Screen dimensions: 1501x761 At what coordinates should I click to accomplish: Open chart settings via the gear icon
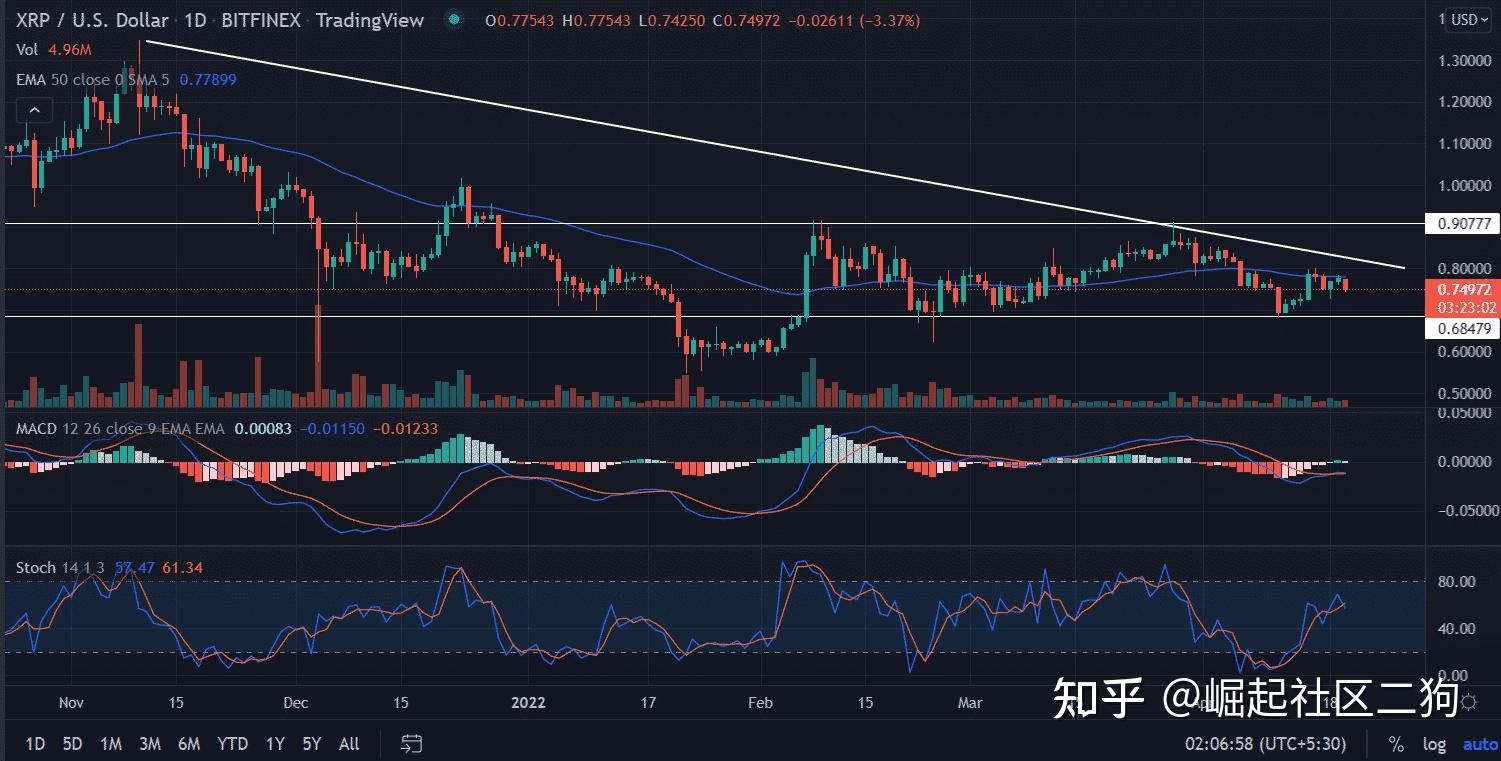[x=1468, y=703]
